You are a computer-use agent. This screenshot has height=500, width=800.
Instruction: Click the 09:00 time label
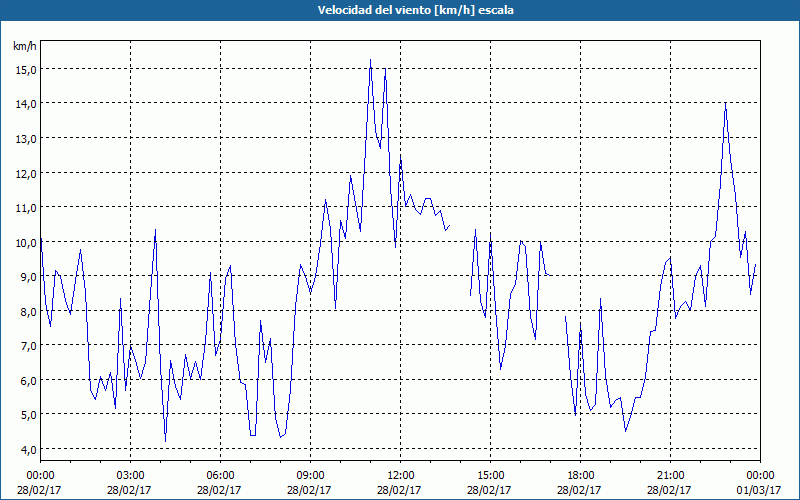tap(310, 476)
